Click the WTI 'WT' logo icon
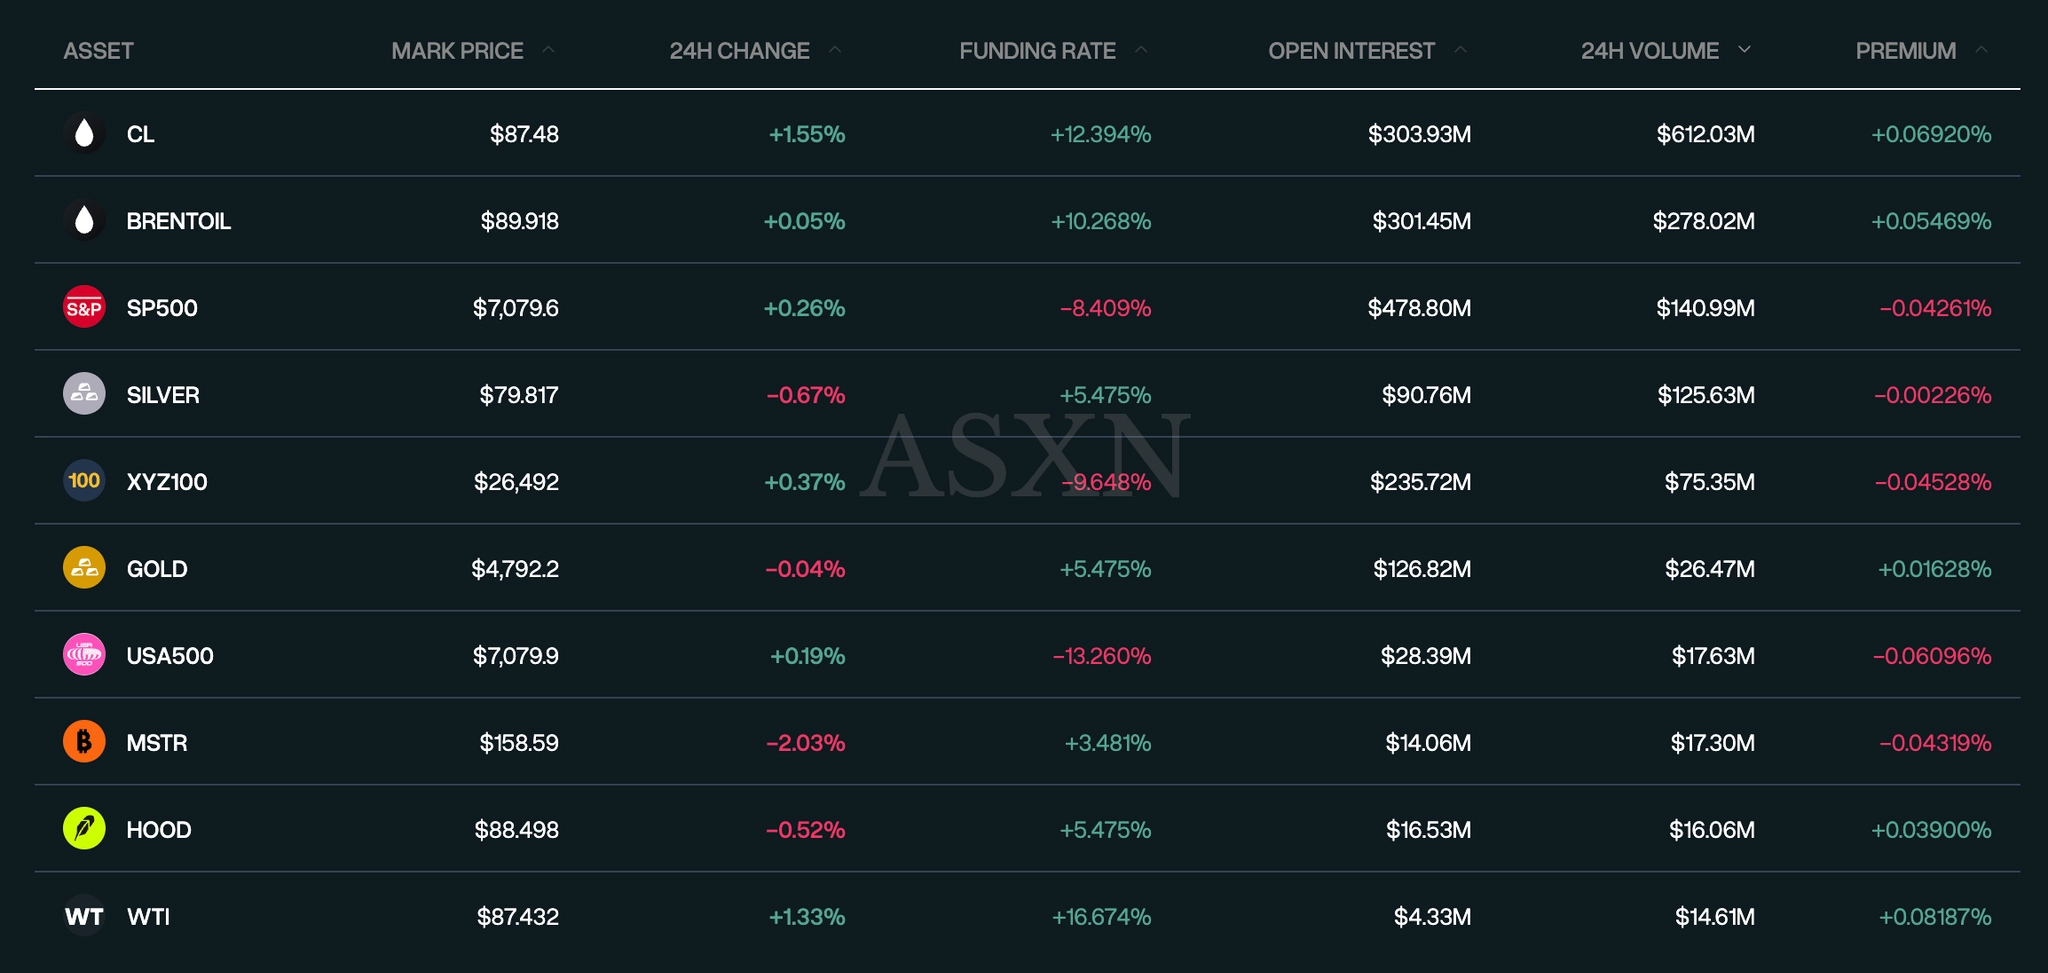2048x973 pixels. 84,916
